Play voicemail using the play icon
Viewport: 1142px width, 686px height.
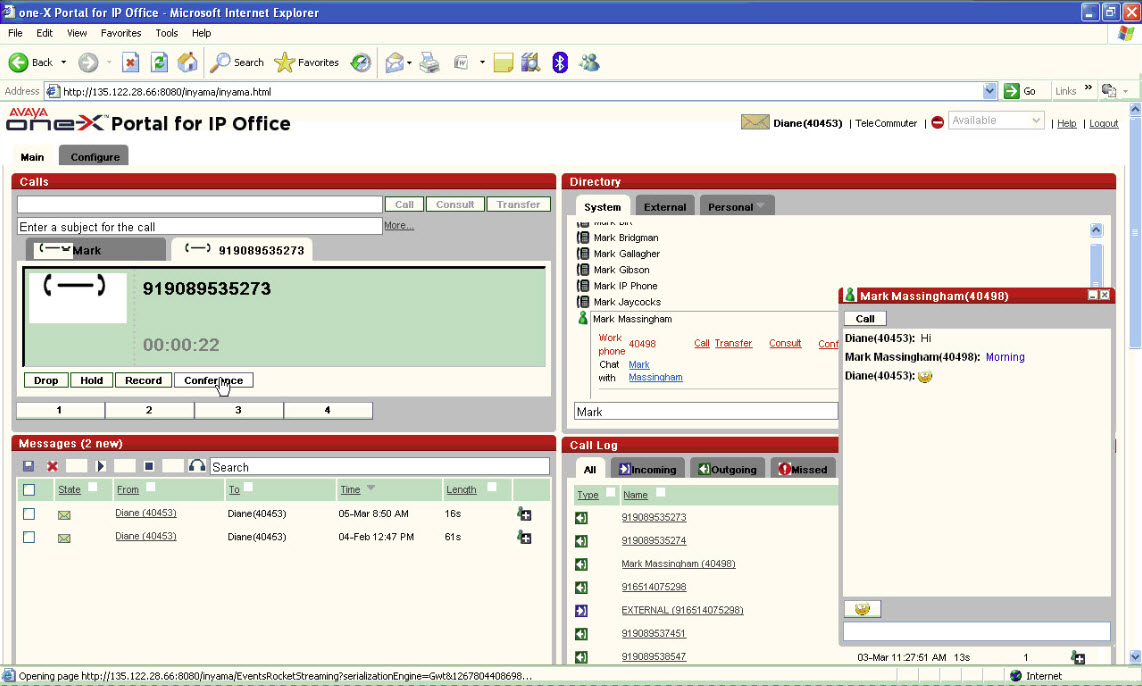point(100,467)
